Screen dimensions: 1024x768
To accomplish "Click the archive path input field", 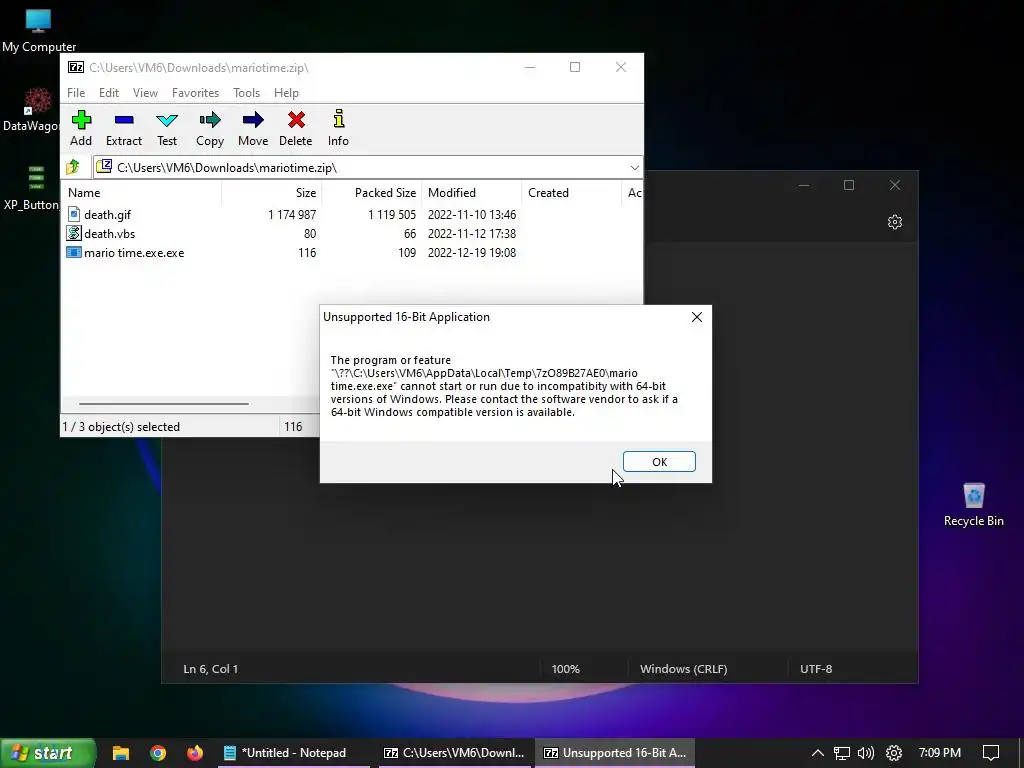I will [x=368, y=168].
